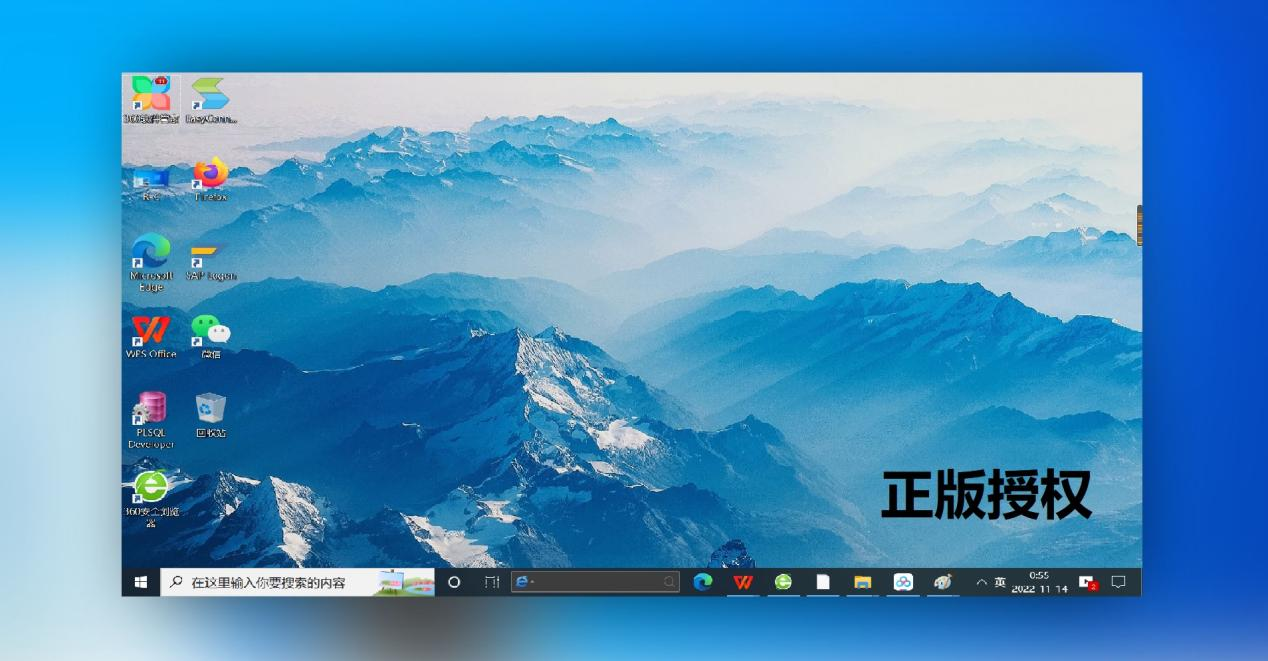This screenshot has height=661, width=1268.
Task: Open Task View on the taskbar
Action: pyautogui.click(x=492, y=582)
